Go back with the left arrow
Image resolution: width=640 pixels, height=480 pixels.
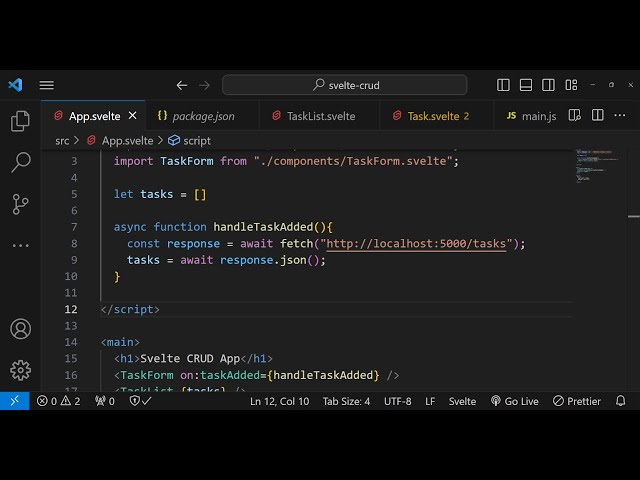(x=182, y=85)
